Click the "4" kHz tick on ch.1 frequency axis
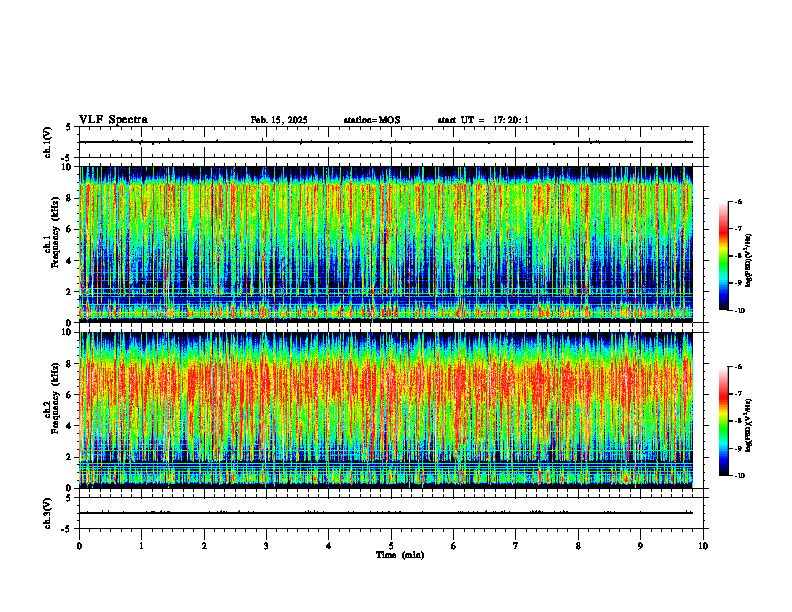This screenshot has width=792, height=612. point(70,261)
